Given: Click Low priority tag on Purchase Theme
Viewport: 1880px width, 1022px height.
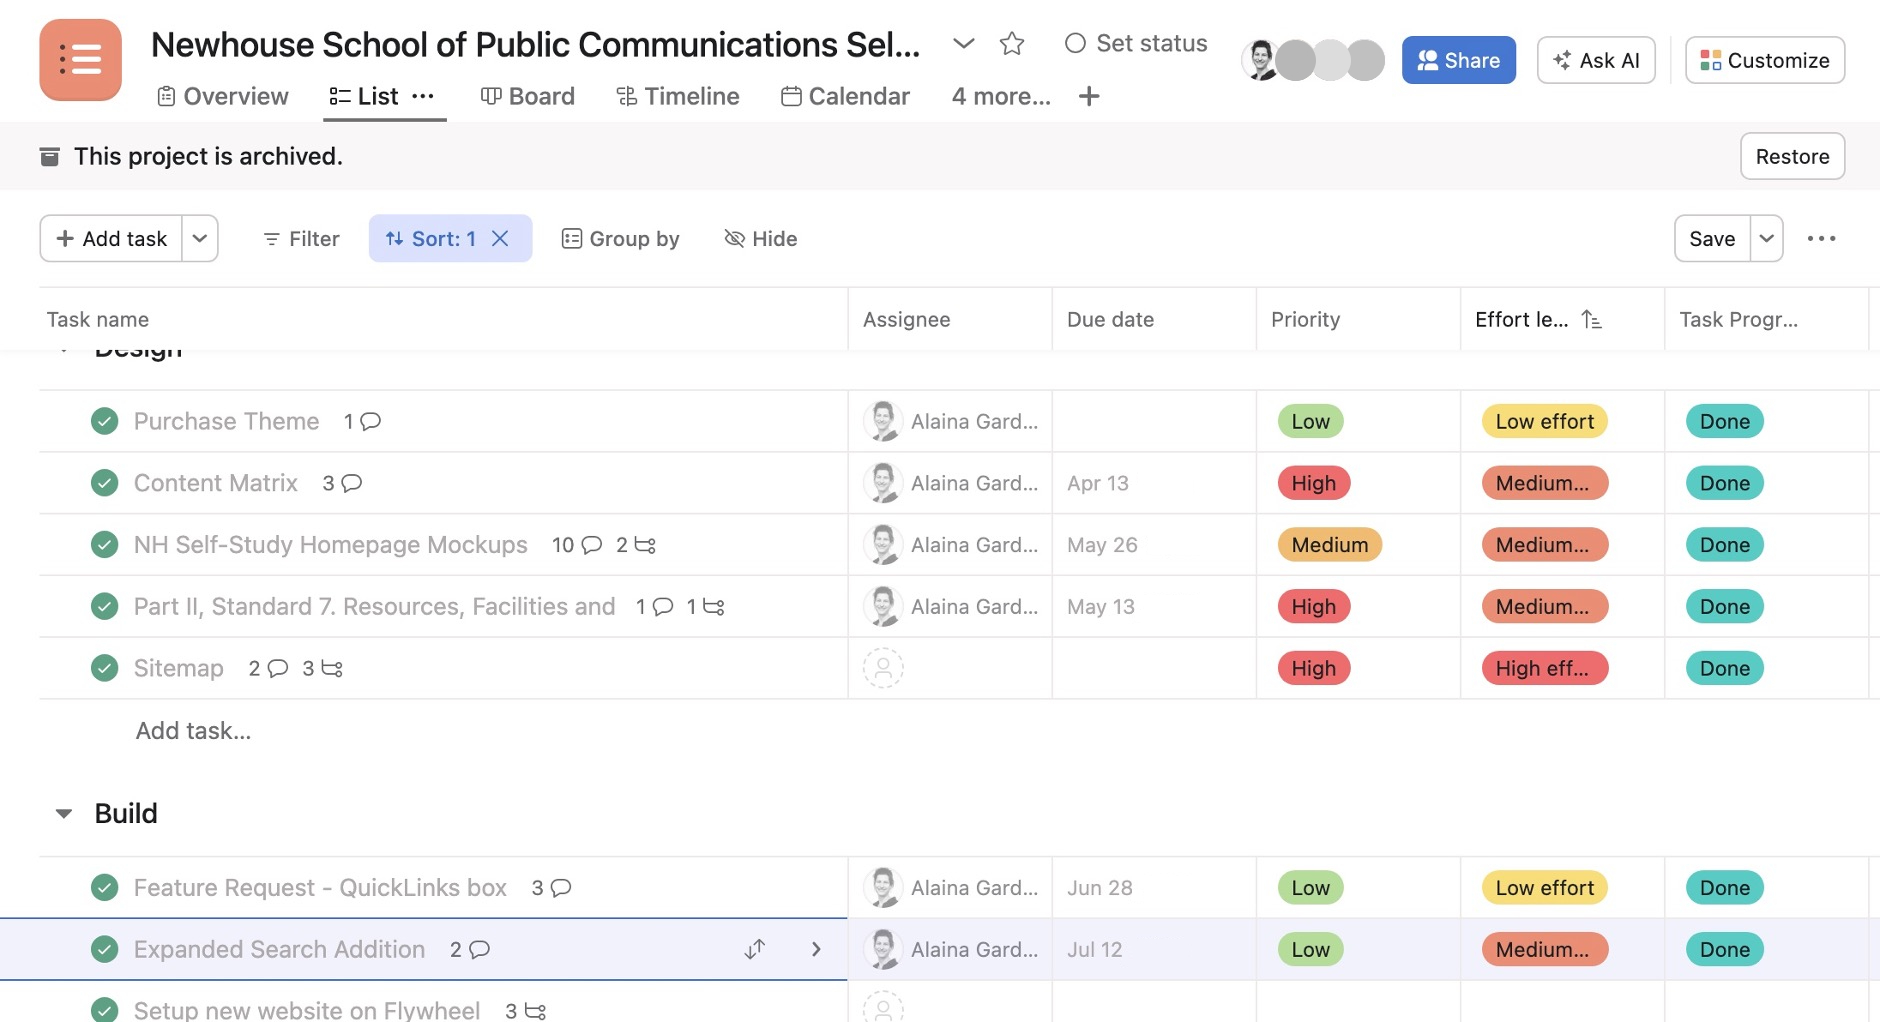Looking at the screenshot, I should tap(1310, 421).
